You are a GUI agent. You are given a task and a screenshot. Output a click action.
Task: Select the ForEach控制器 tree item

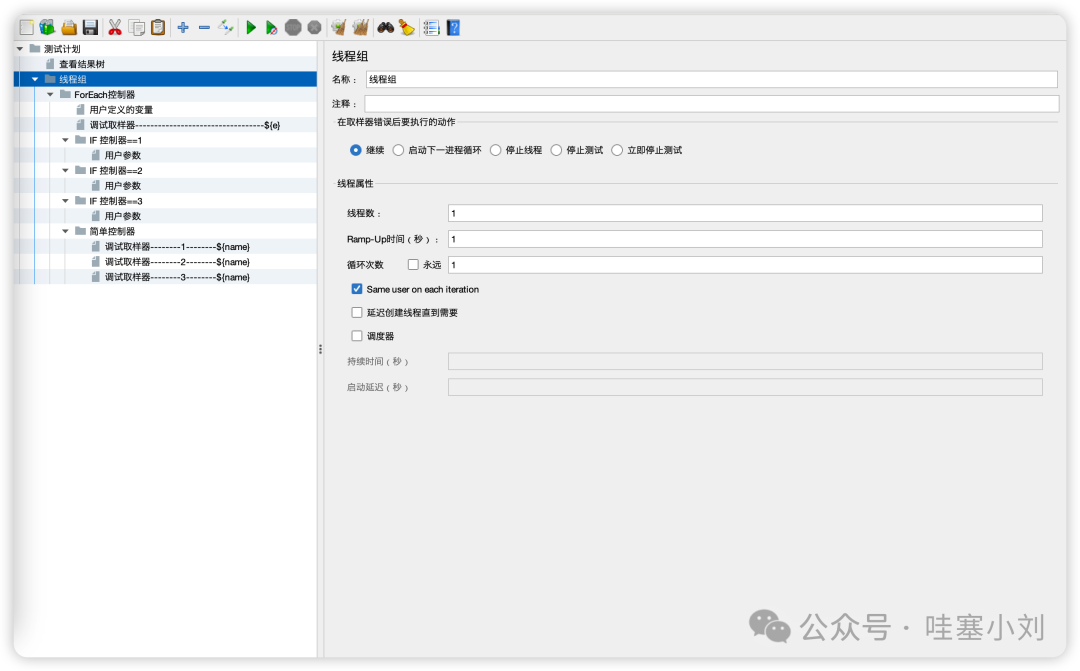tap(105, 94)
